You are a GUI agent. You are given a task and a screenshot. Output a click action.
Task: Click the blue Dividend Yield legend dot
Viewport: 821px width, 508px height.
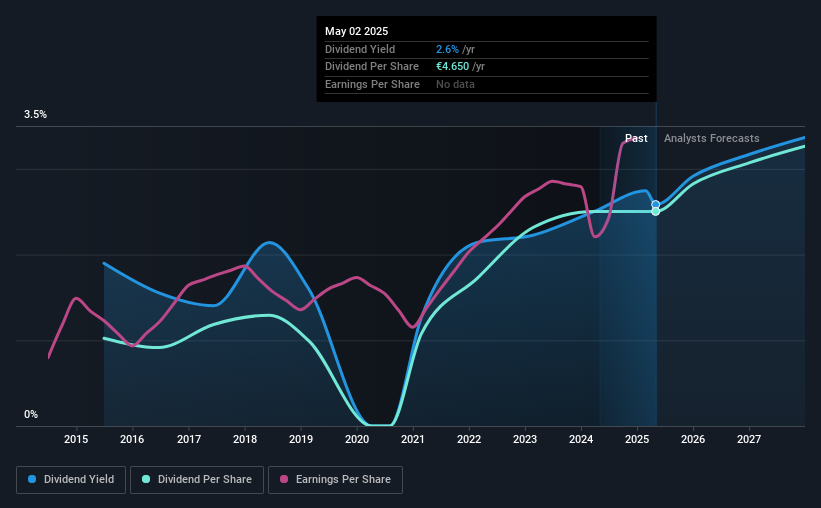pos(32,479)
